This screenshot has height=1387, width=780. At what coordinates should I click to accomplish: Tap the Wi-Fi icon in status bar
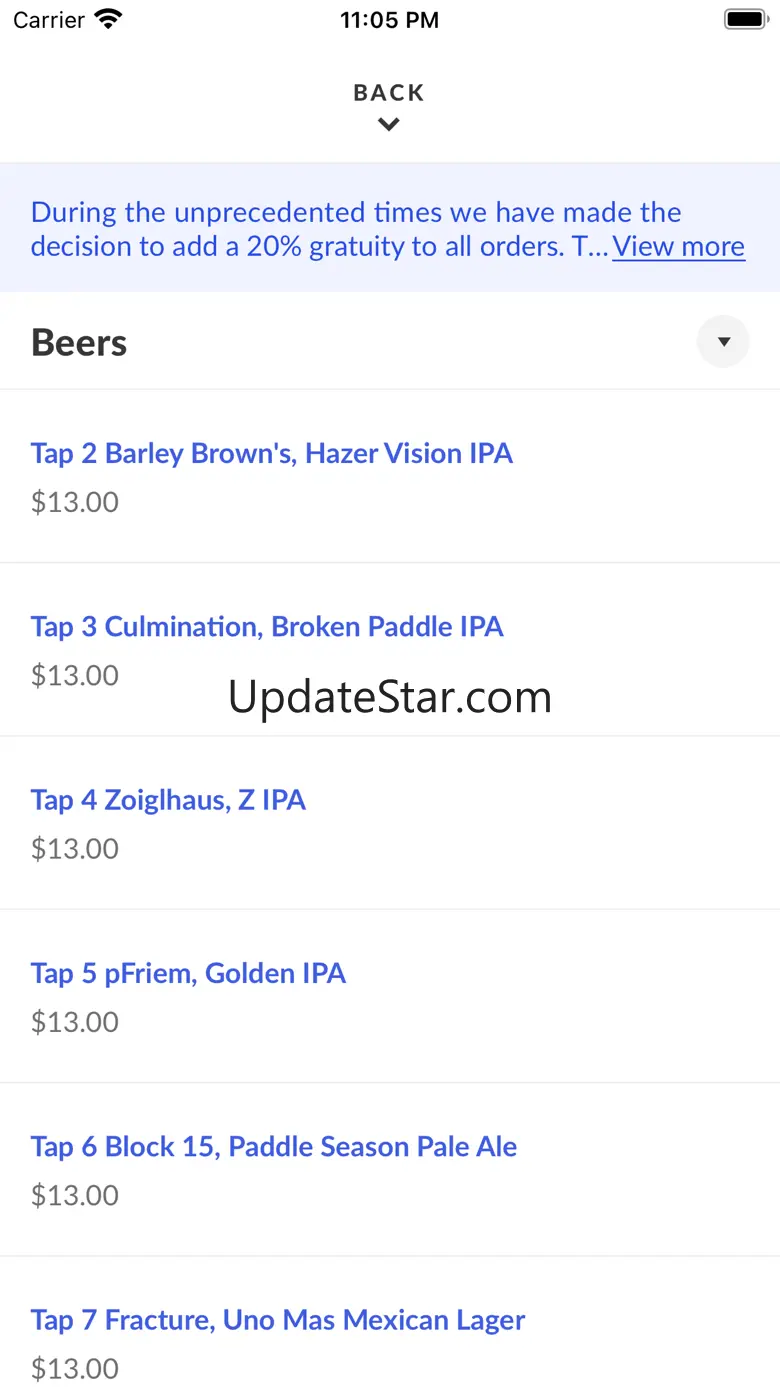[108, 19]
